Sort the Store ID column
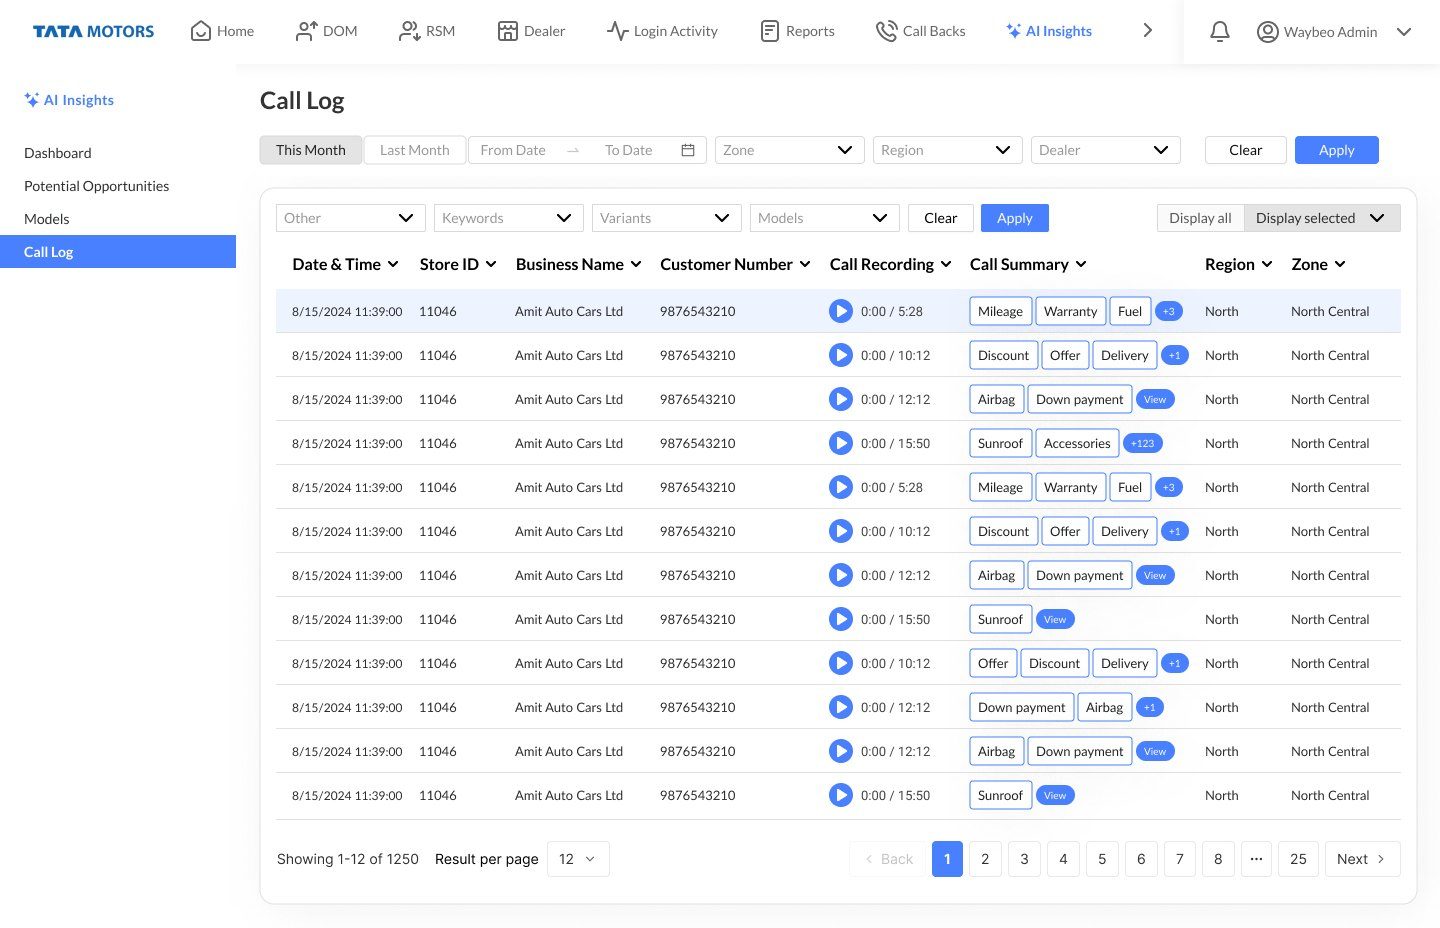 click(457, 264)
